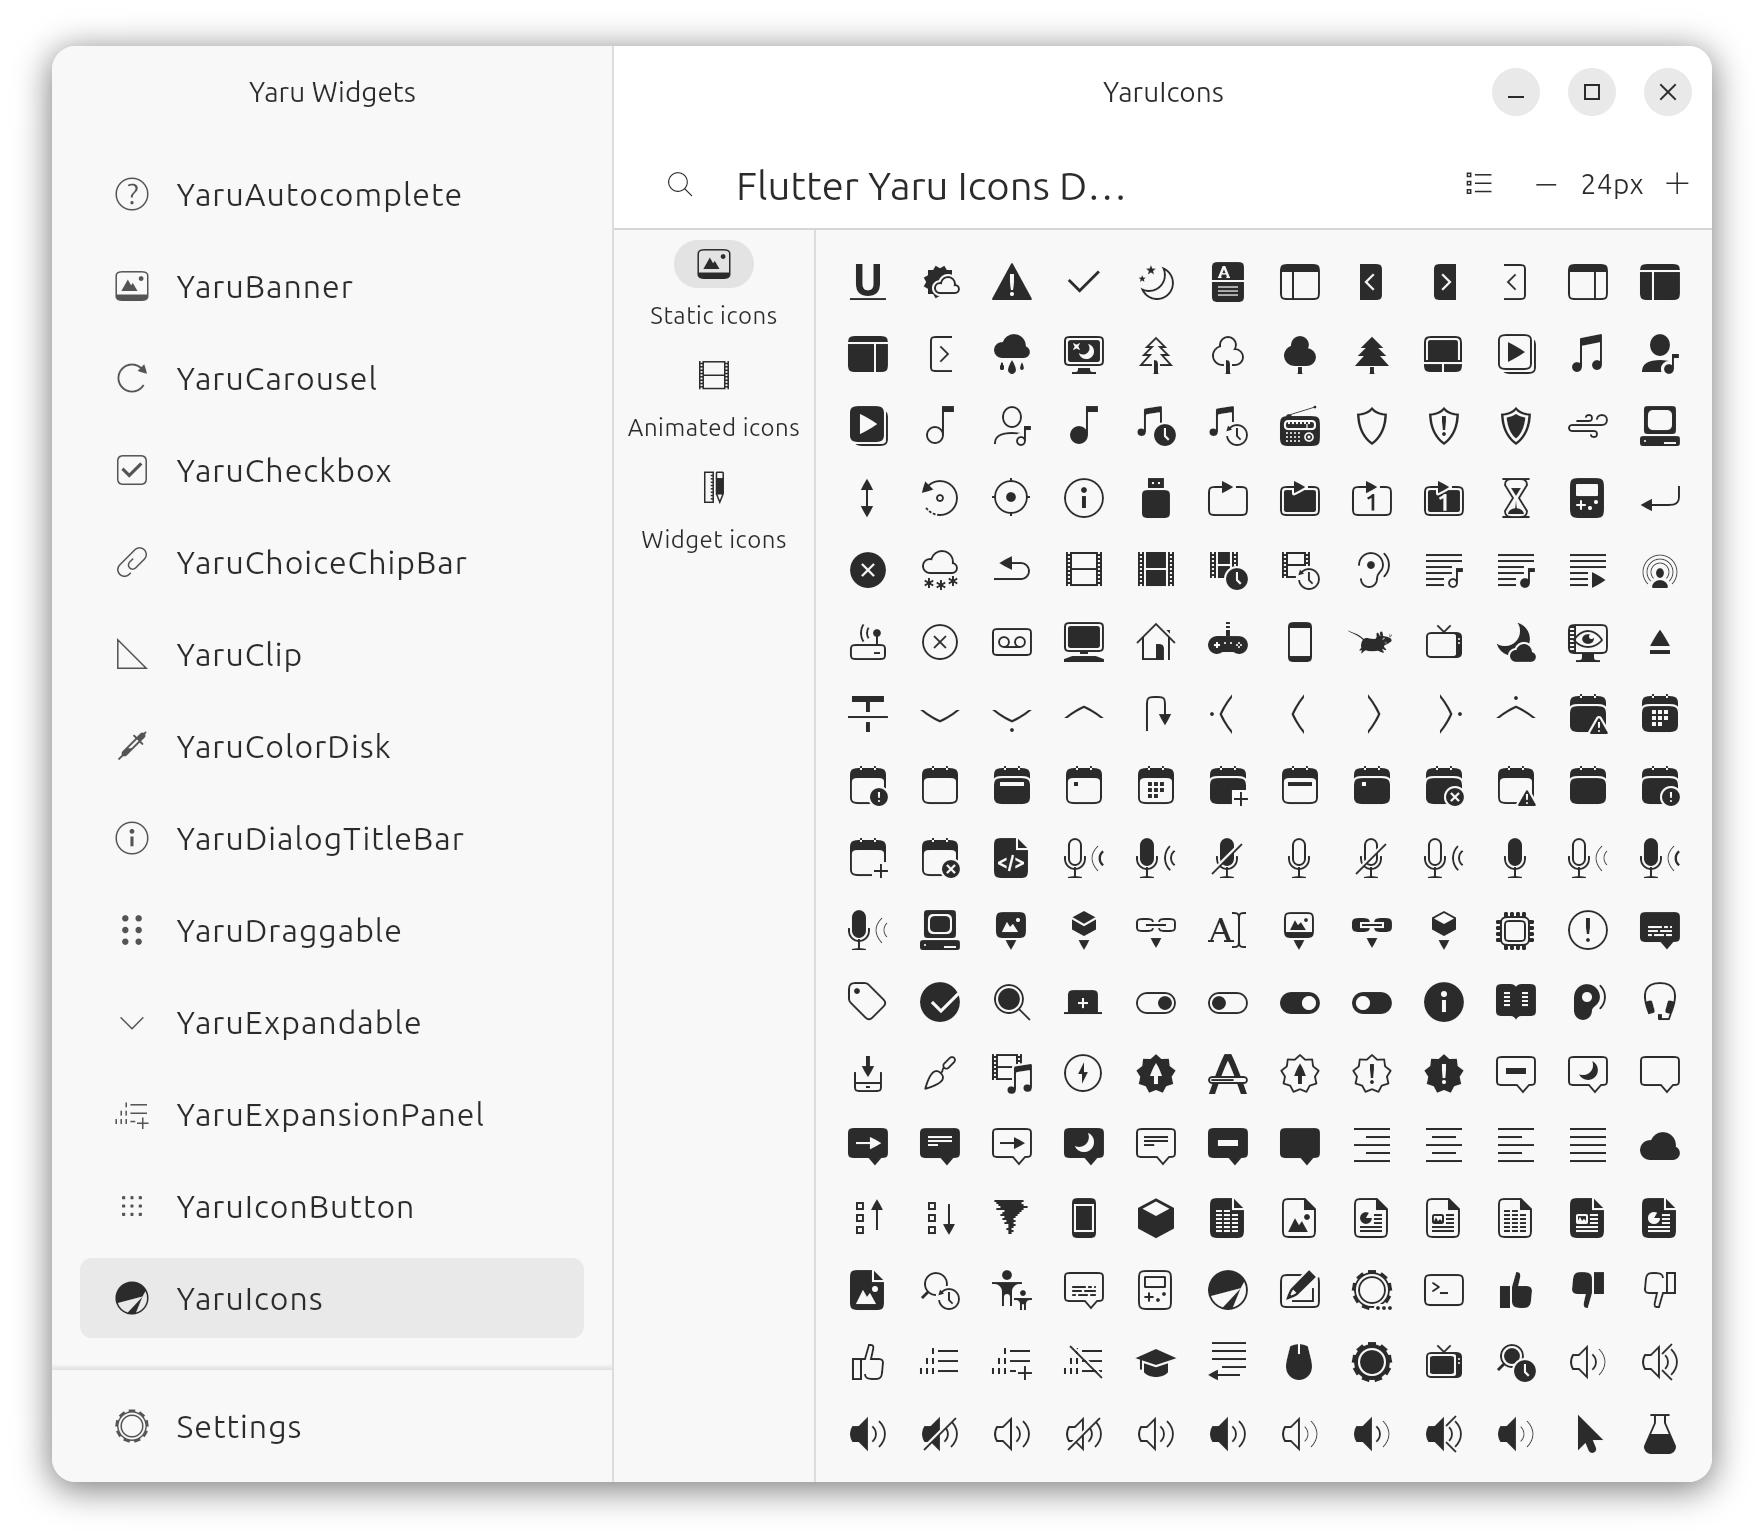Click the code file icon
1764x1540 pixels.
pos(1012,858)
